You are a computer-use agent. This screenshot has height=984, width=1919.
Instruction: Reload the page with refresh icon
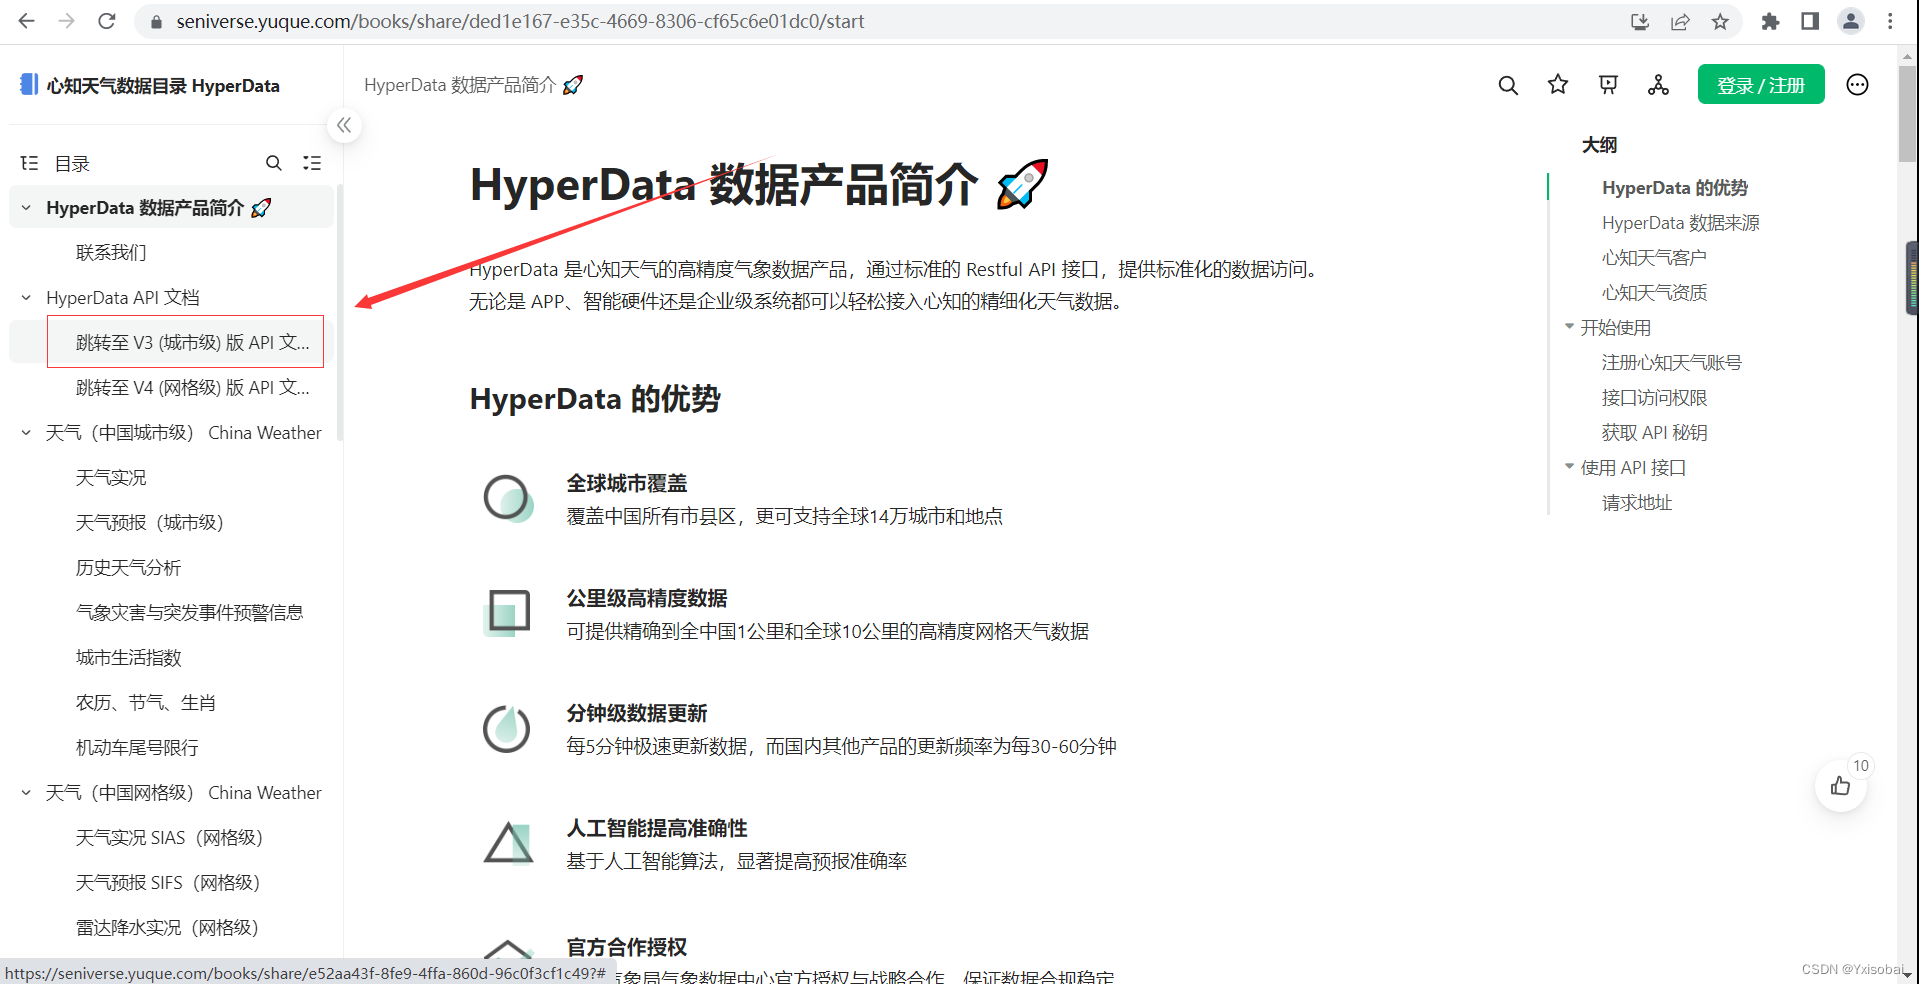click(x=107, y=21)
